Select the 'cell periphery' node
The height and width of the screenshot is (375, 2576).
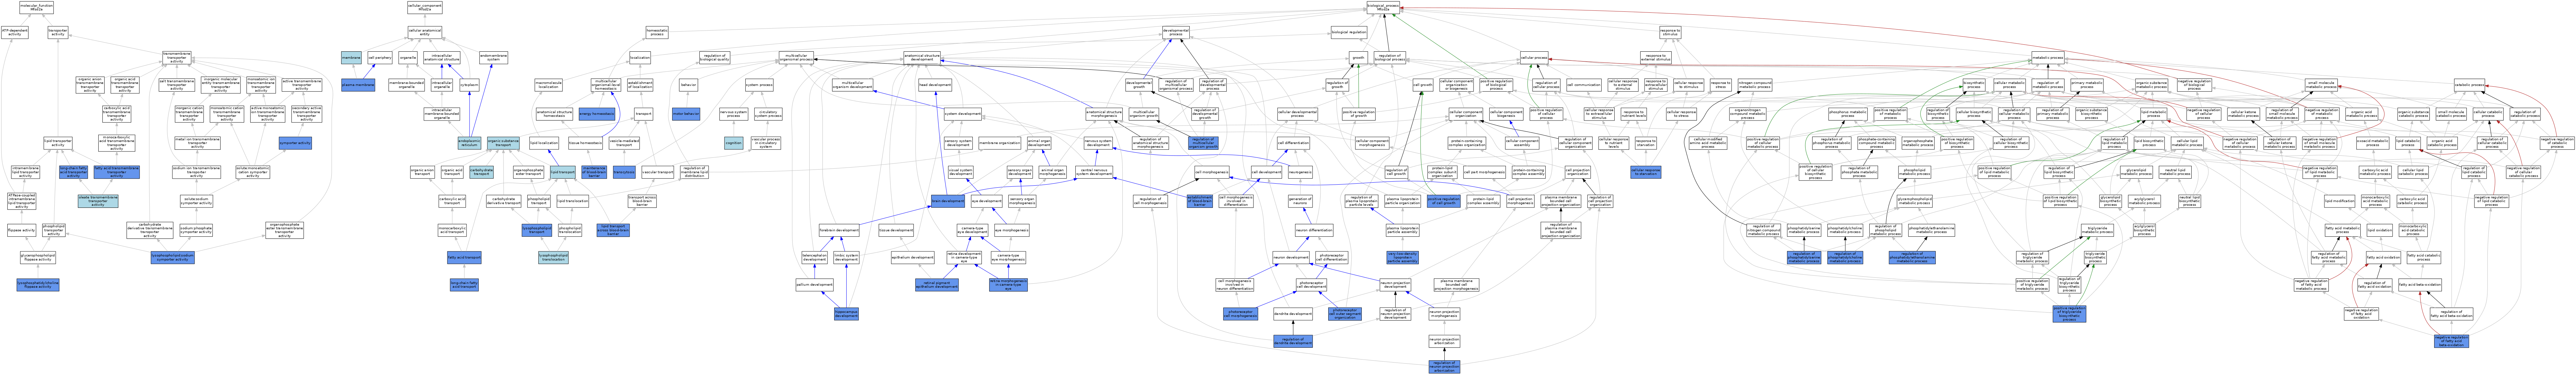click(x=380, y=58)
